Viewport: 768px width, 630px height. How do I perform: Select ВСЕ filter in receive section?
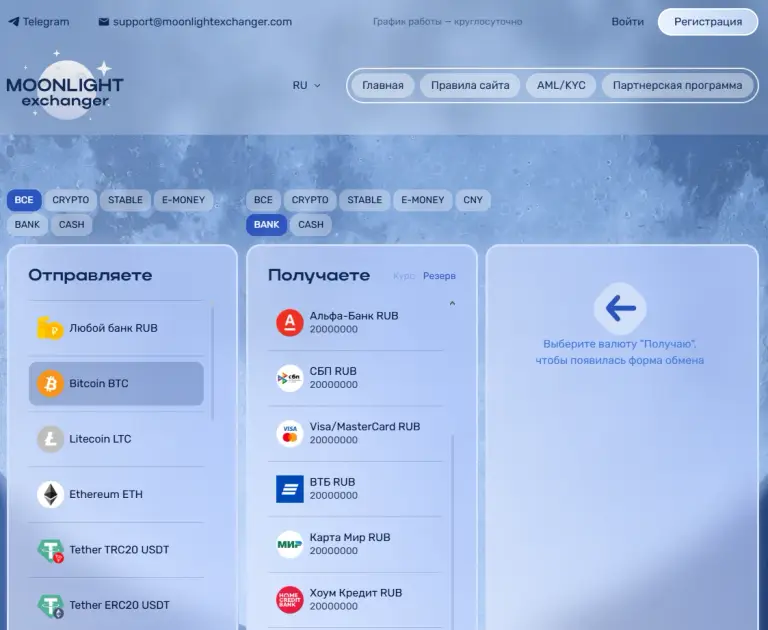[x=263, y=200]
